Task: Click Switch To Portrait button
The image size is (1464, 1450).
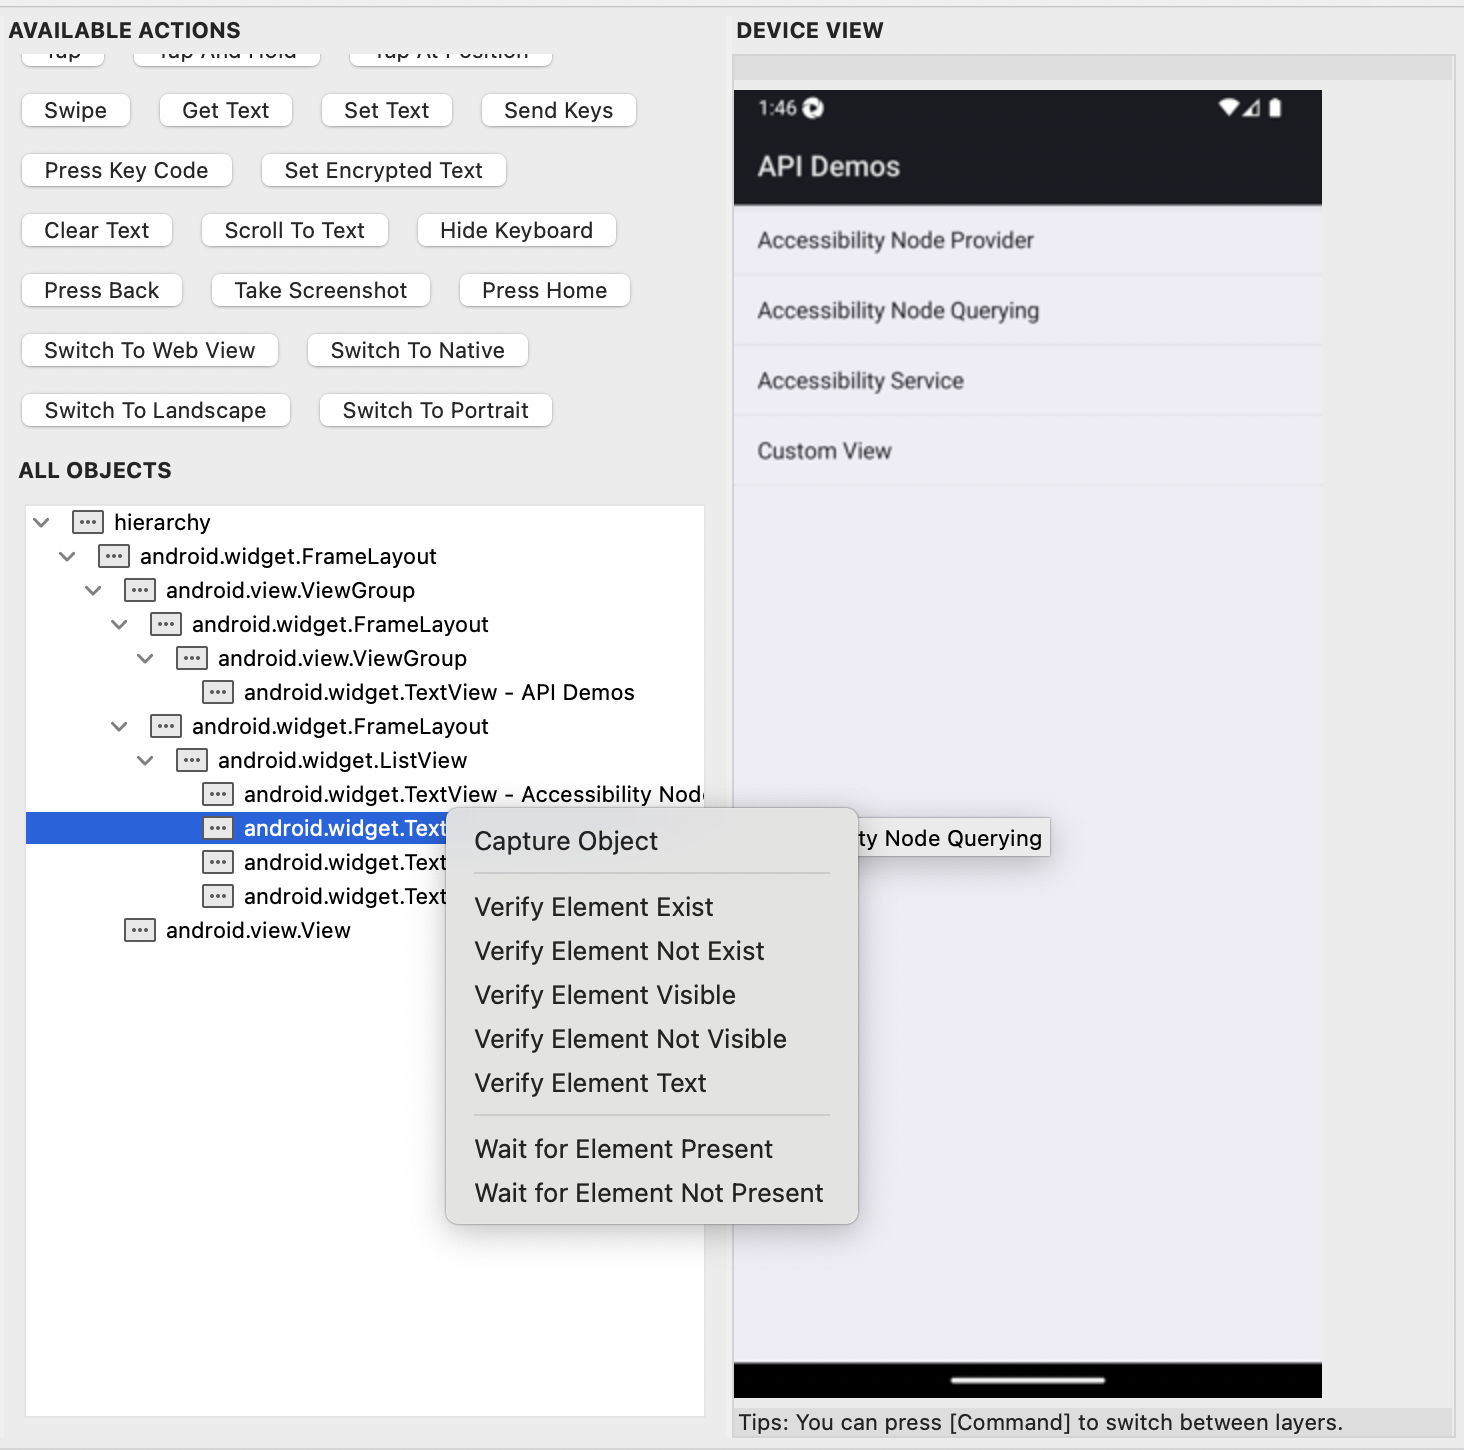Action: point(436,410)
